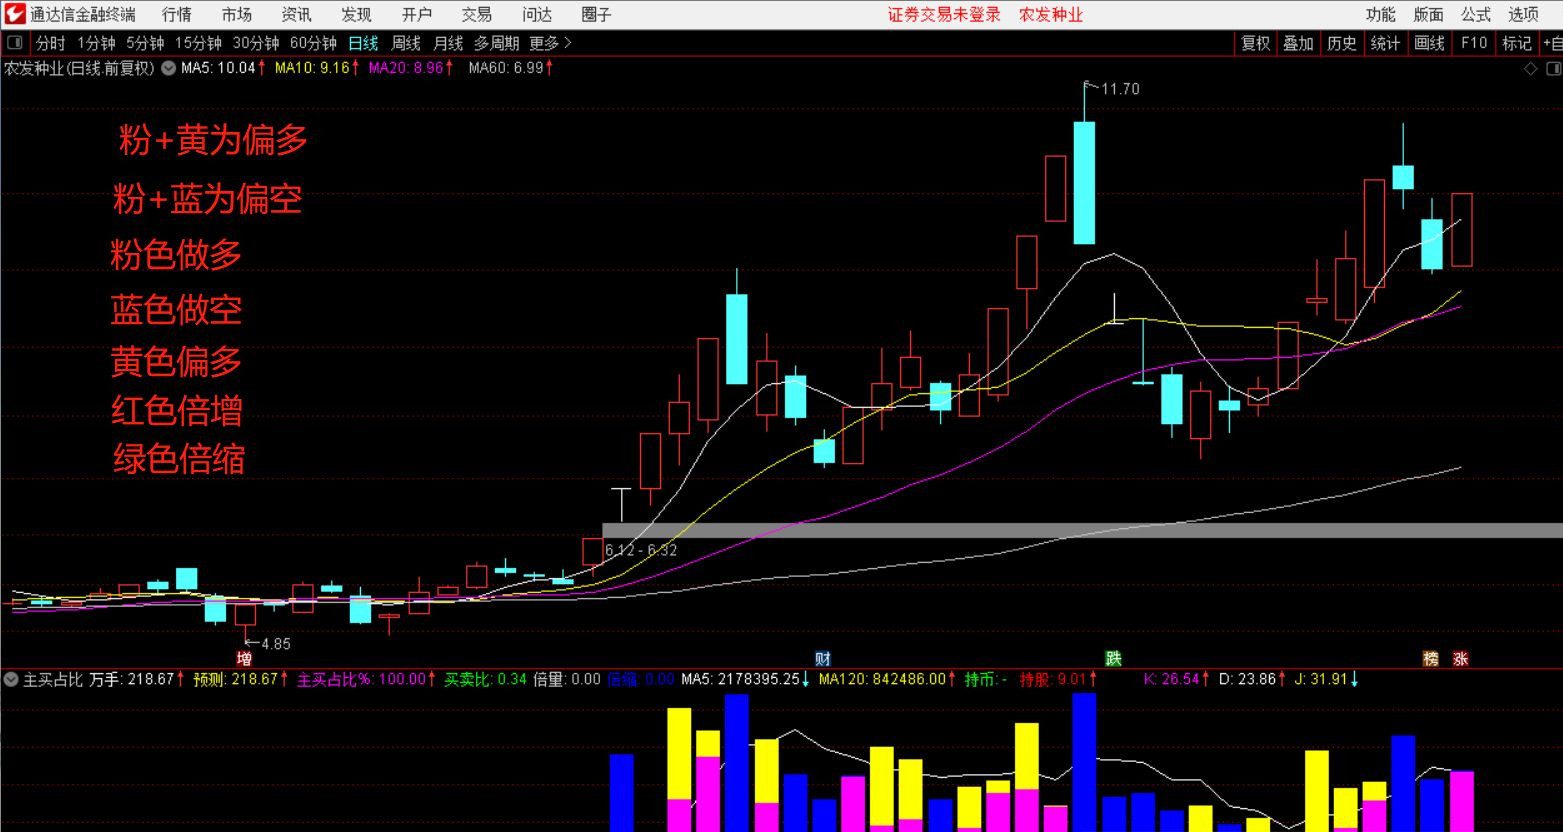This screenshot has width=1563, height=832.
Task: Click the blue 财 event marker
Action: pyautogui.click(x=822, y=659)
